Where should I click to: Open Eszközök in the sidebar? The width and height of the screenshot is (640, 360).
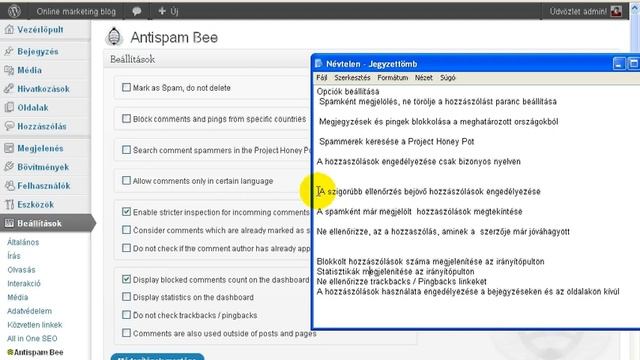point(36,204)
